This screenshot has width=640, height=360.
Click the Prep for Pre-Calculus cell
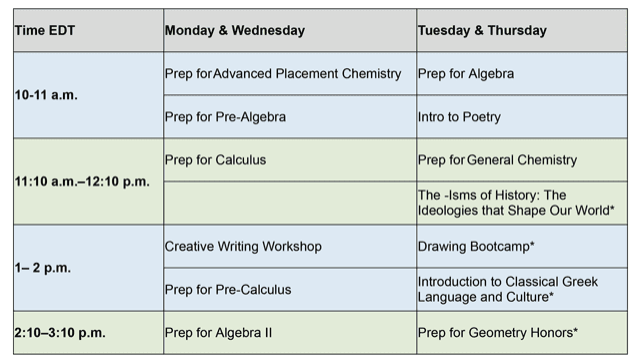point(290,290)
